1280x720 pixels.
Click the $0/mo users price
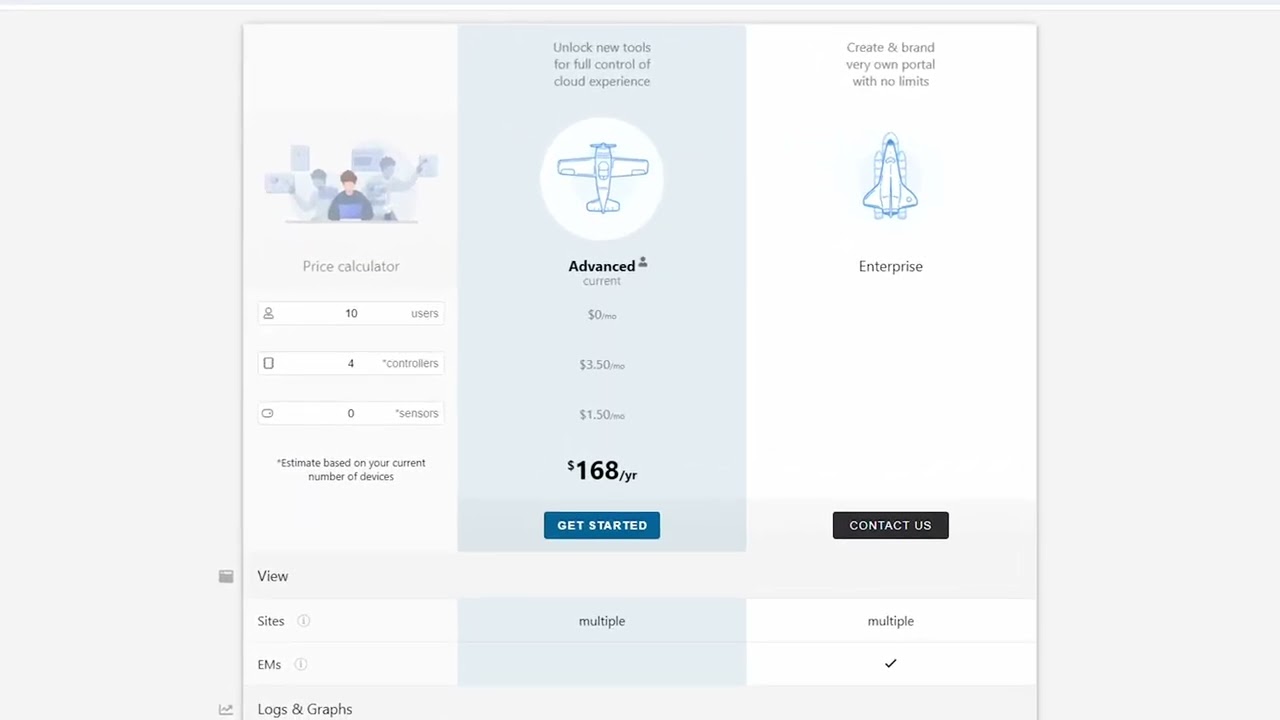point(602,315)
